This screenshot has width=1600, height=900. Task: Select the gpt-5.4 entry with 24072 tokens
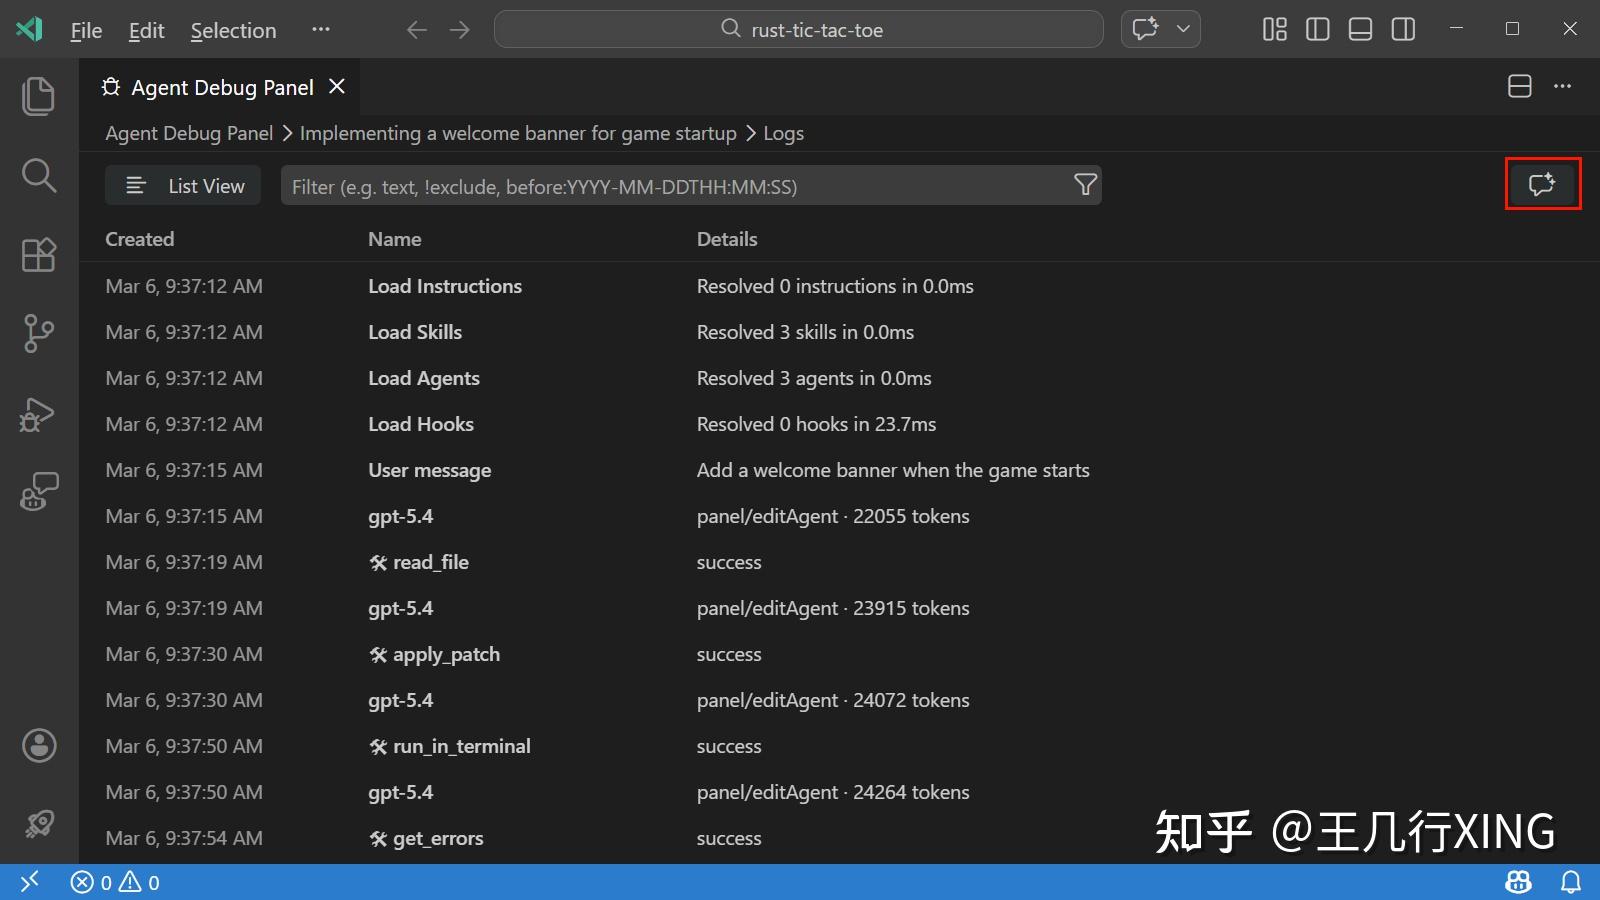840,700
